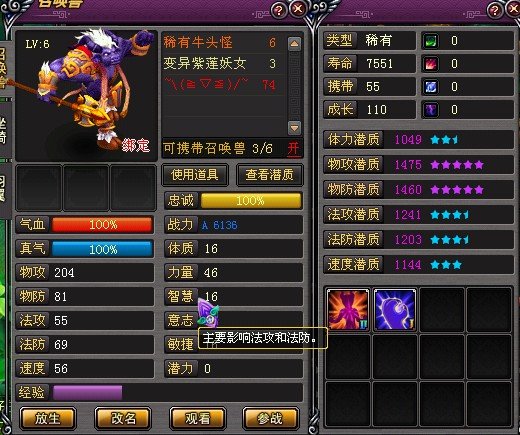The image size is (520, 435).
Task: Click the first empty equipment slot
Action: coord(39,188)
